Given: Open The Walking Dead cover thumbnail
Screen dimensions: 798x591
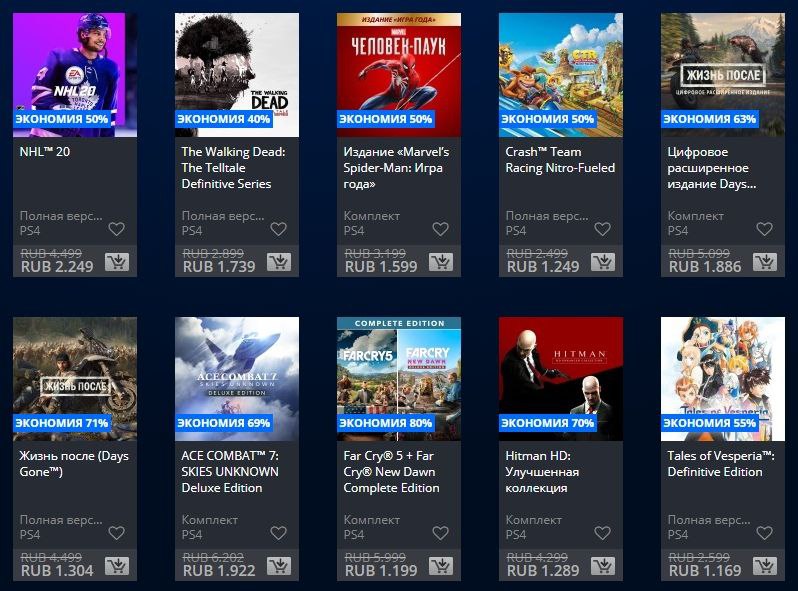Looking at the screenshot, I should coord(237,75).
